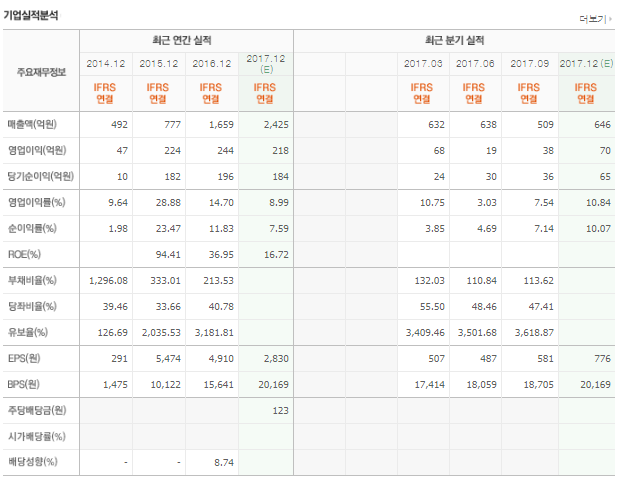Click the 주요재무정보 header cell

click(41, 72)
